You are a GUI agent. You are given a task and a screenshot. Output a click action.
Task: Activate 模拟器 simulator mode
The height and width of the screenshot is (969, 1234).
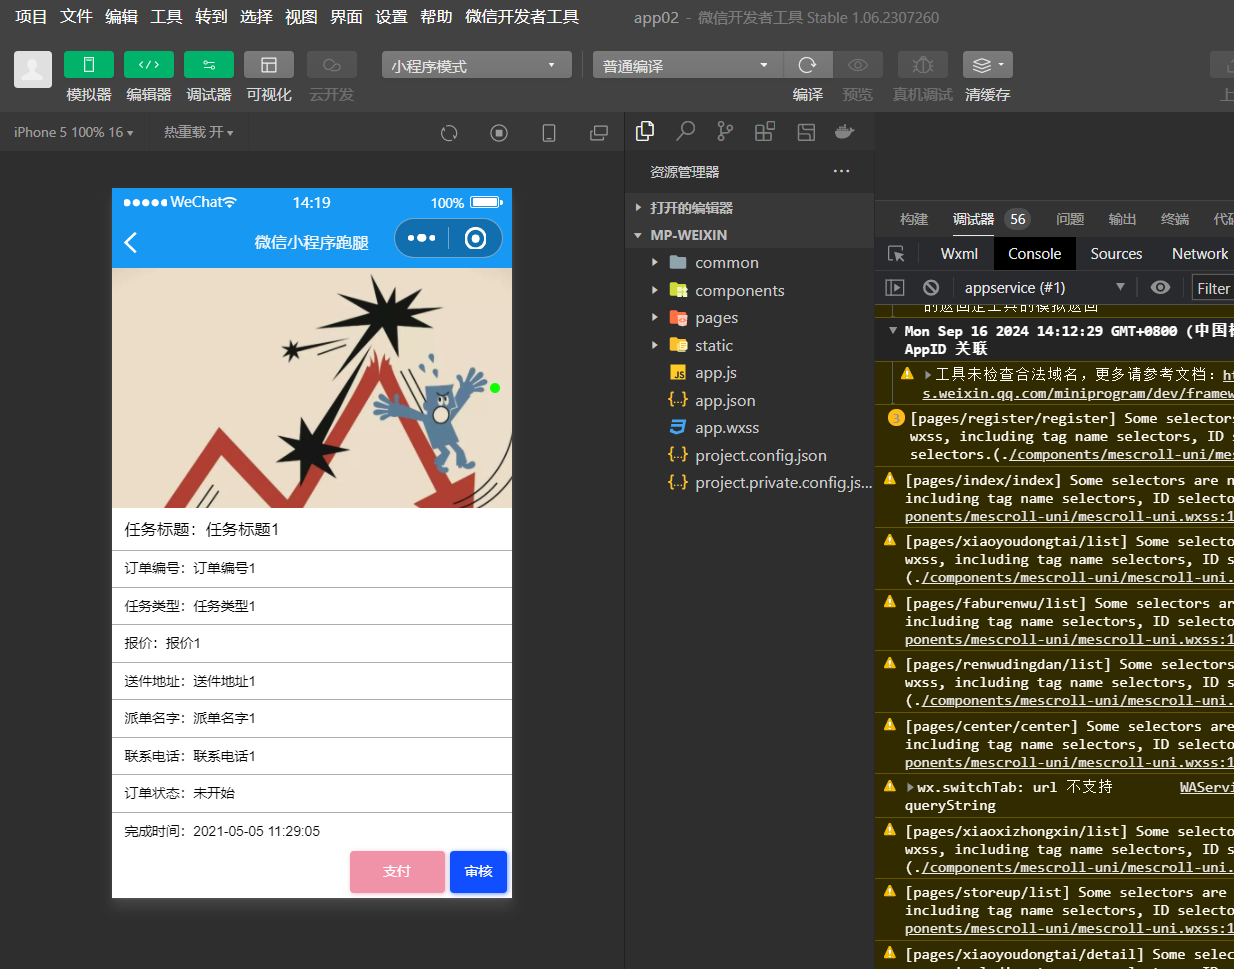pos(88,75)
